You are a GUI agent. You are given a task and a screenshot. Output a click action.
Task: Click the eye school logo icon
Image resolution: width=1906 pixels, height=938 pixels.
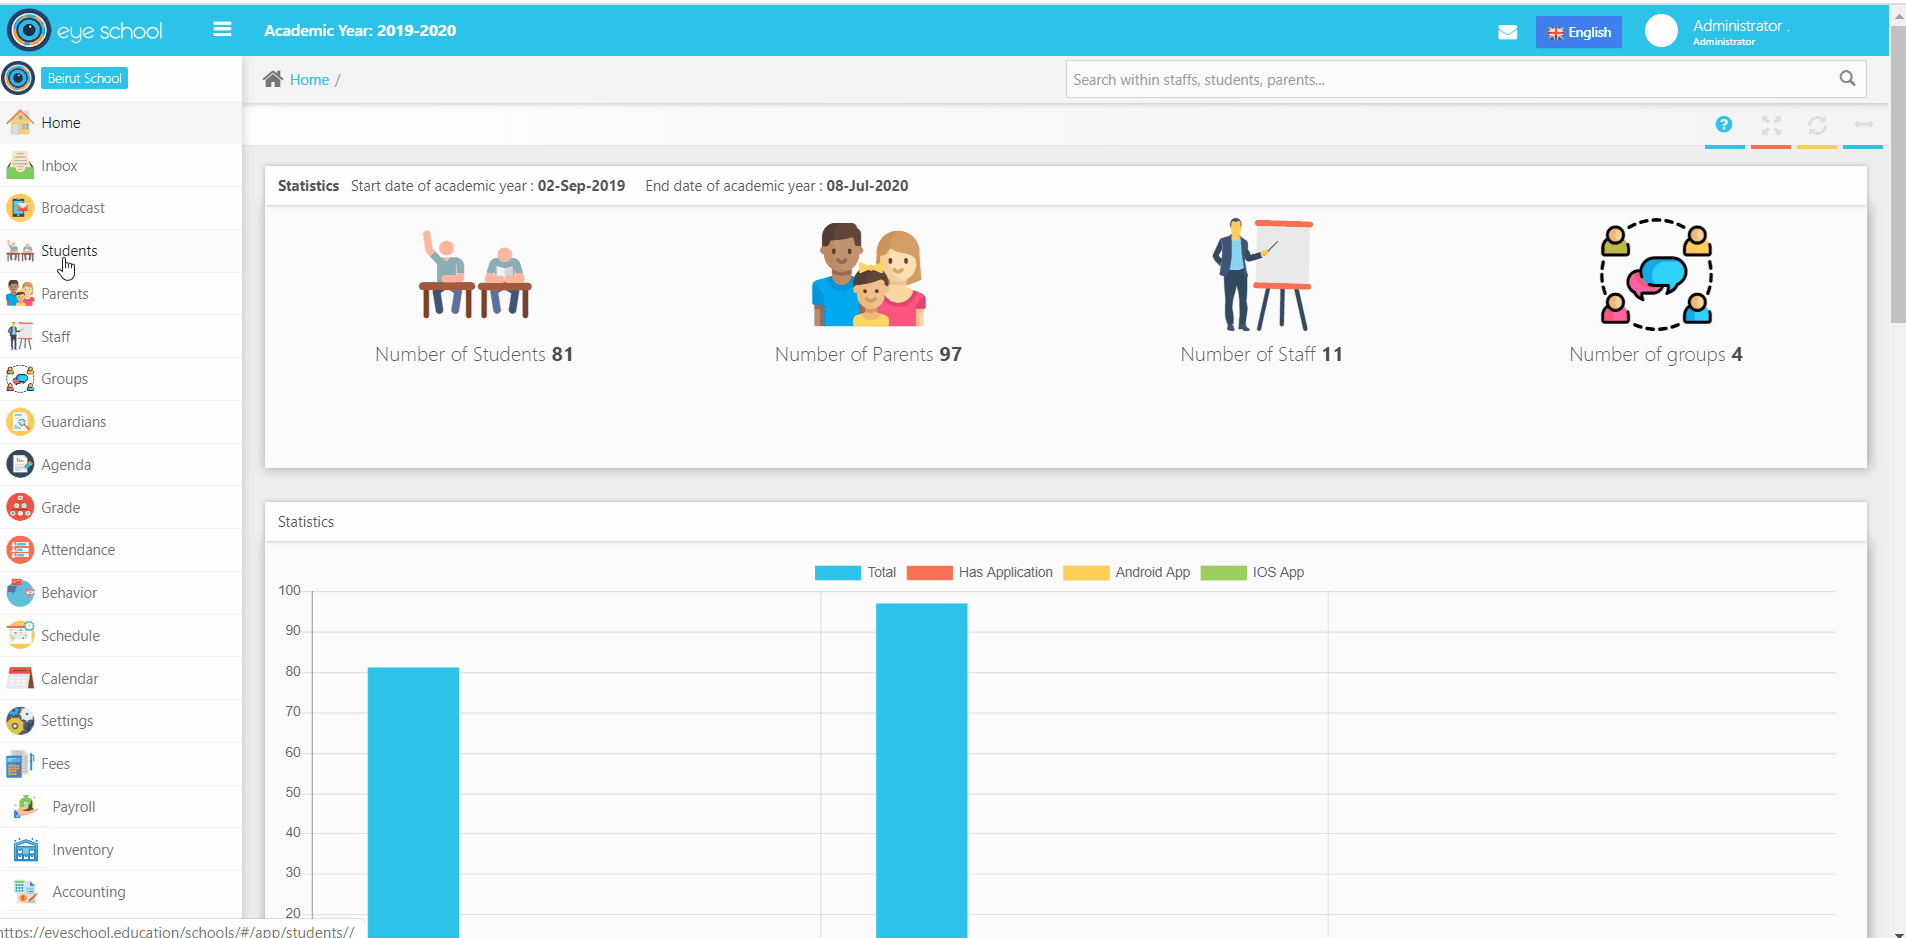[29, 30]
